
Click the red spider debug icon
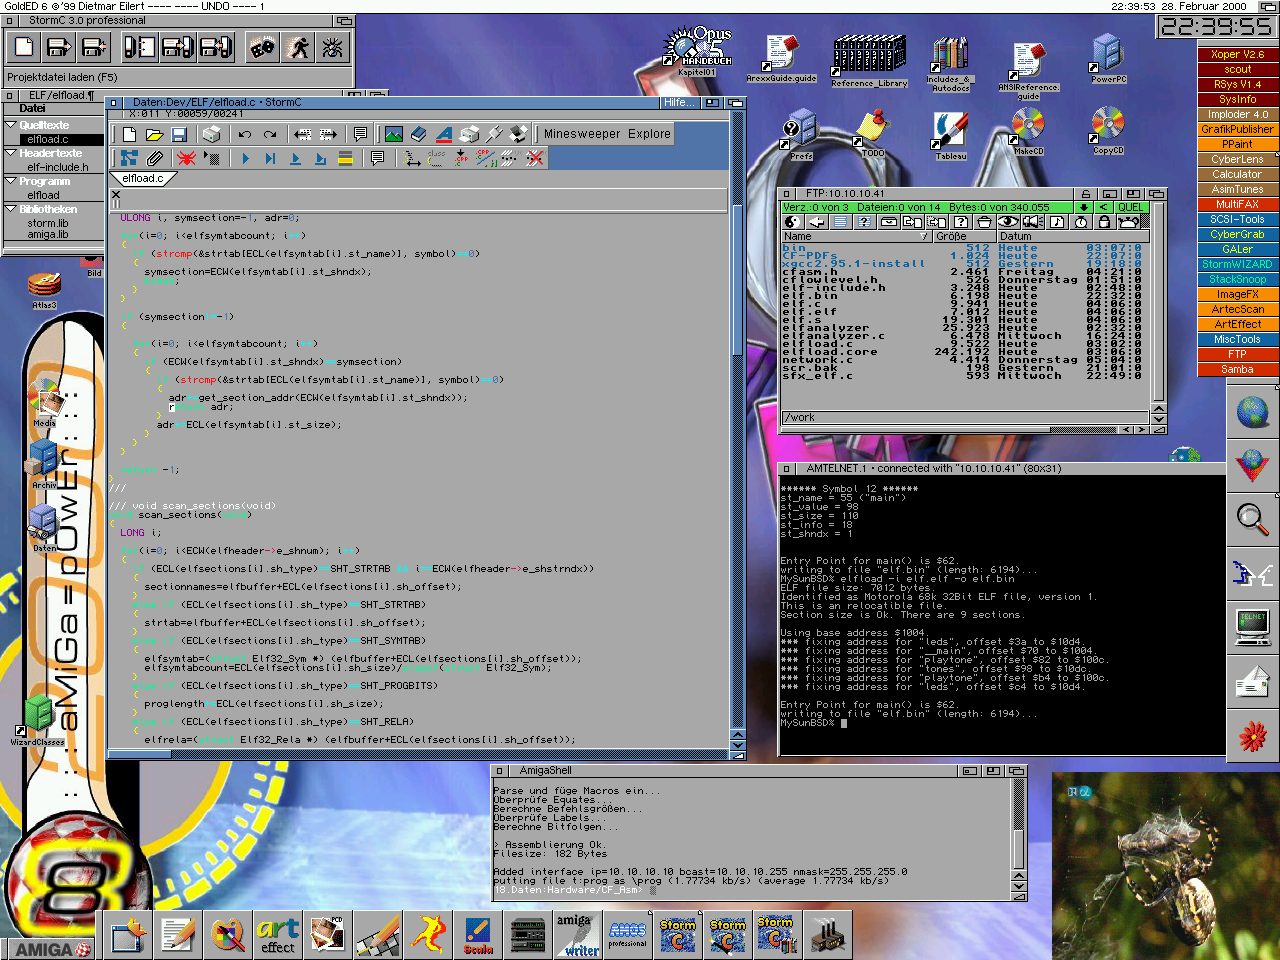click(186, 158)
